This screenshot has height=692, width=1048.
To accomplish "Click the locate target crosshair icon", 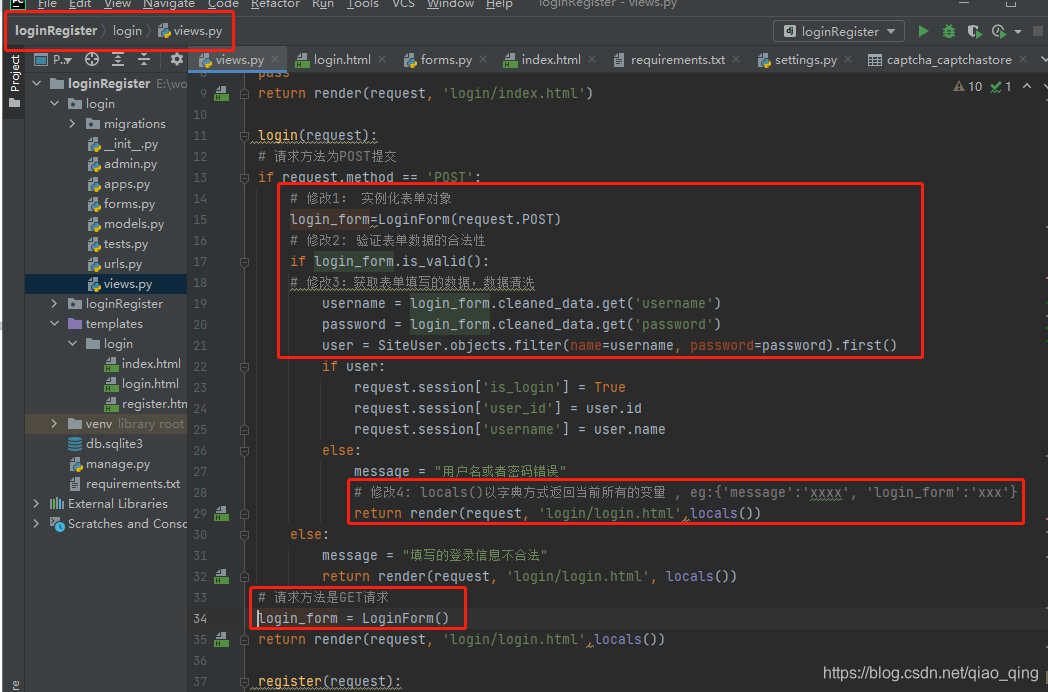I will coord(92,60).
